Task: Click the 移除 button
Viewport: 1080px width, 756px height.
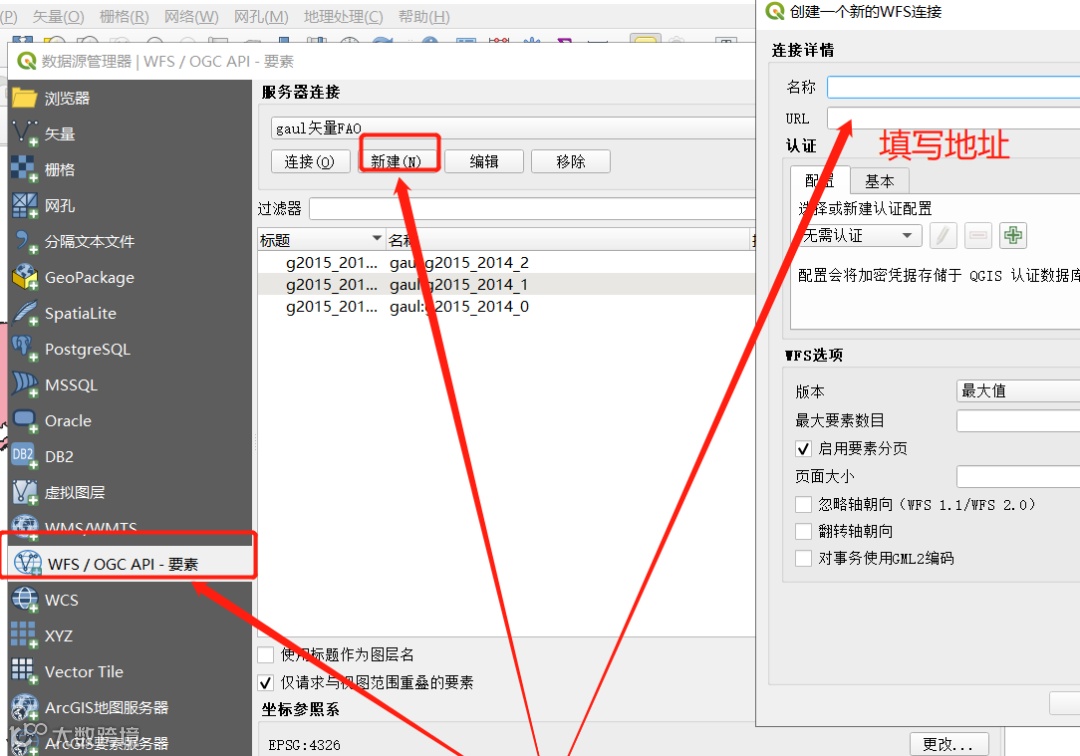Action: pyautogui.click(x=570, y=162)
